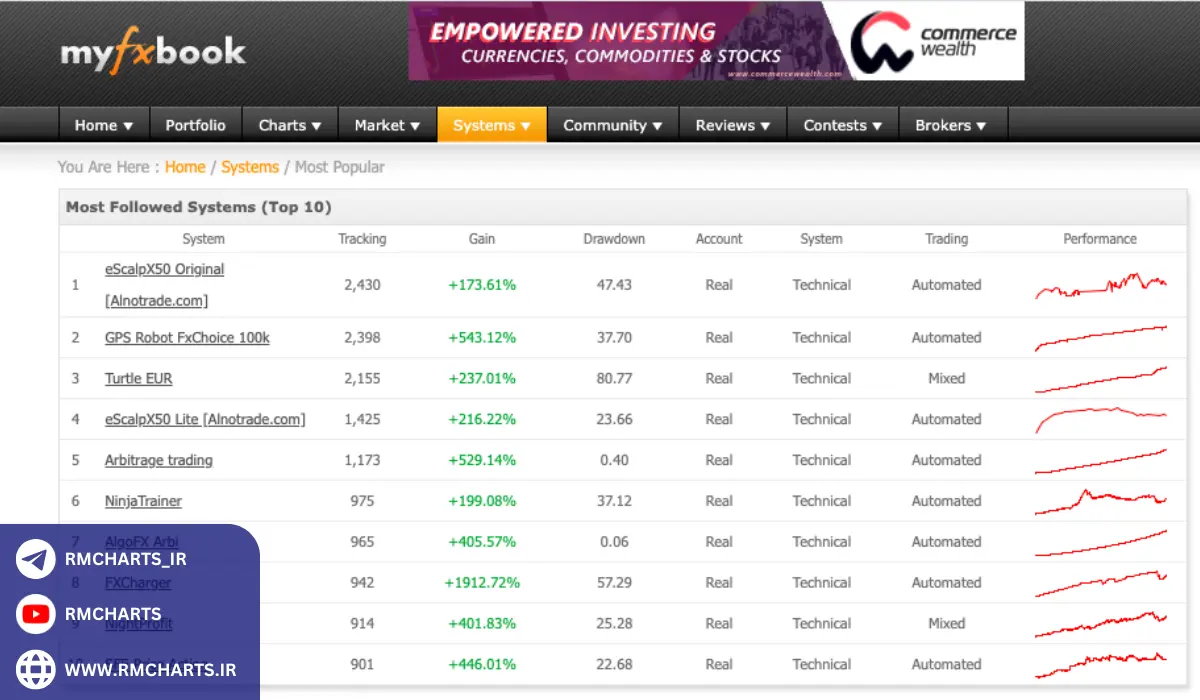Open the NinjaTrainer system link
Screen dimensions: 1200x700
(143, 501)
